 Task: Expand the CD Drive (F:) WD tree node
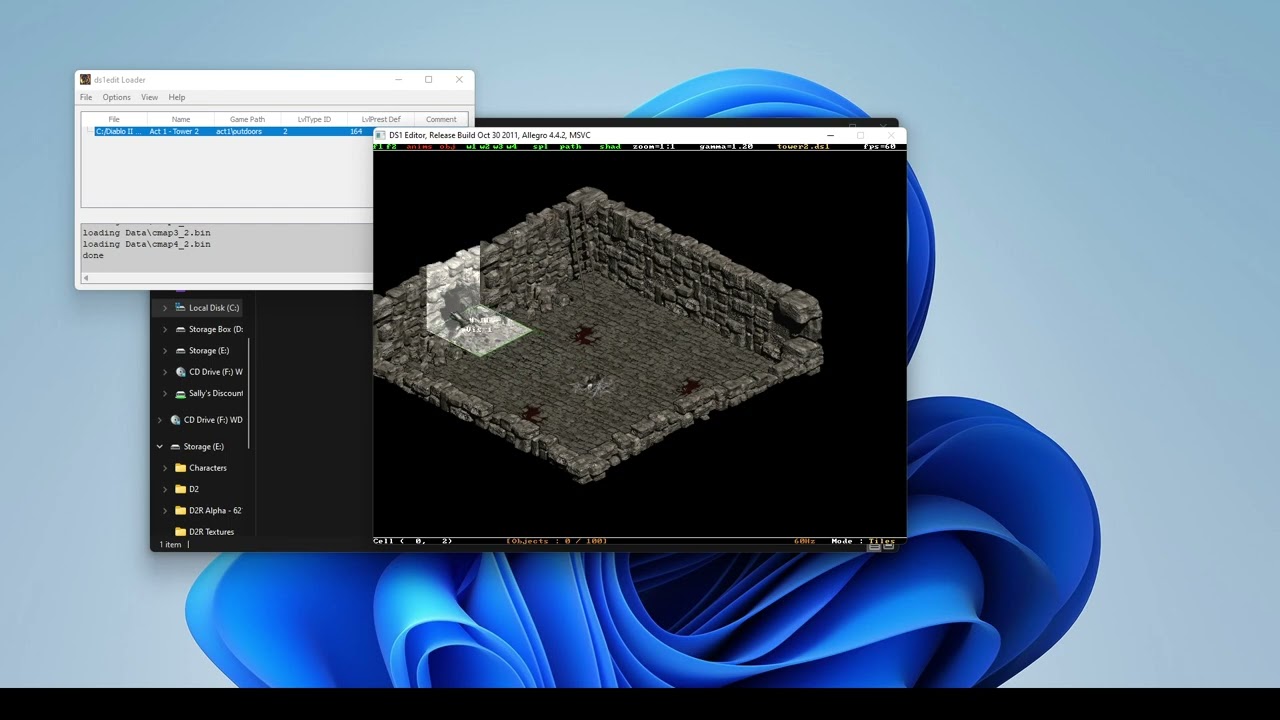click(160, 420)
